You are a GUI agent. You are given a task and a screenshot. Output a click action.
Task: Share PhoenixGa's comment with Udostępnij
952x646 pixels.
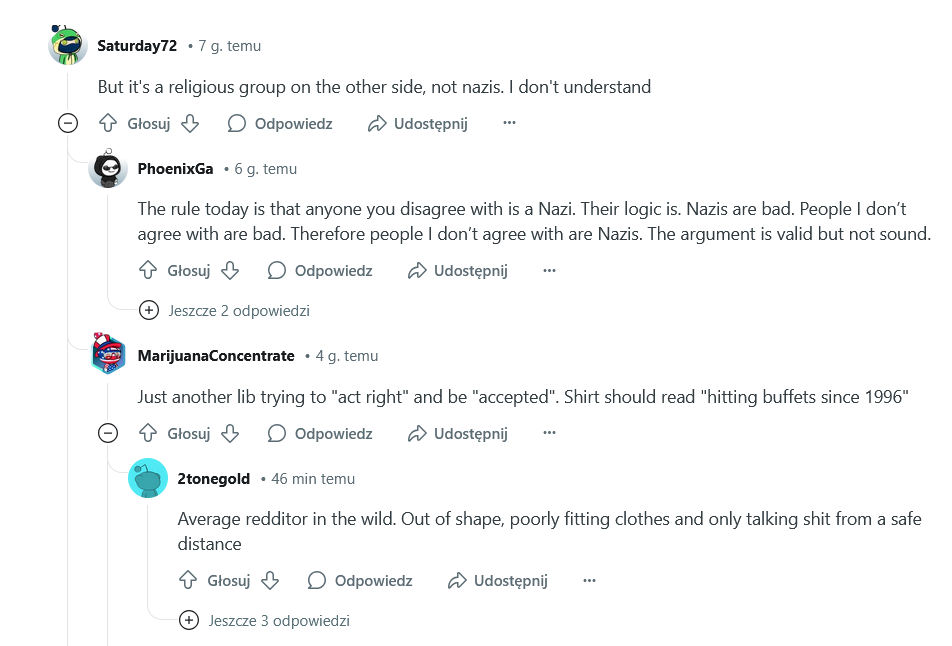pyautogui.click(x=458, y=270)
